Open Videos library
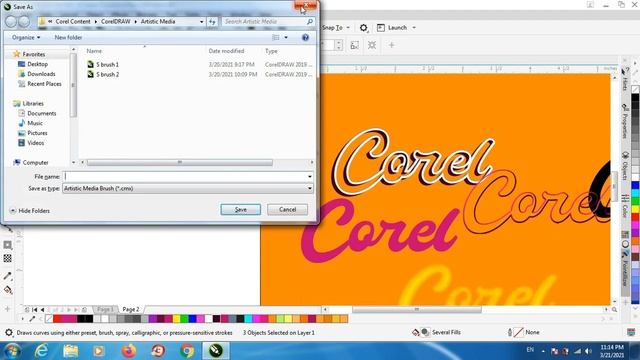The image size is (640, 360). point(31,143)
